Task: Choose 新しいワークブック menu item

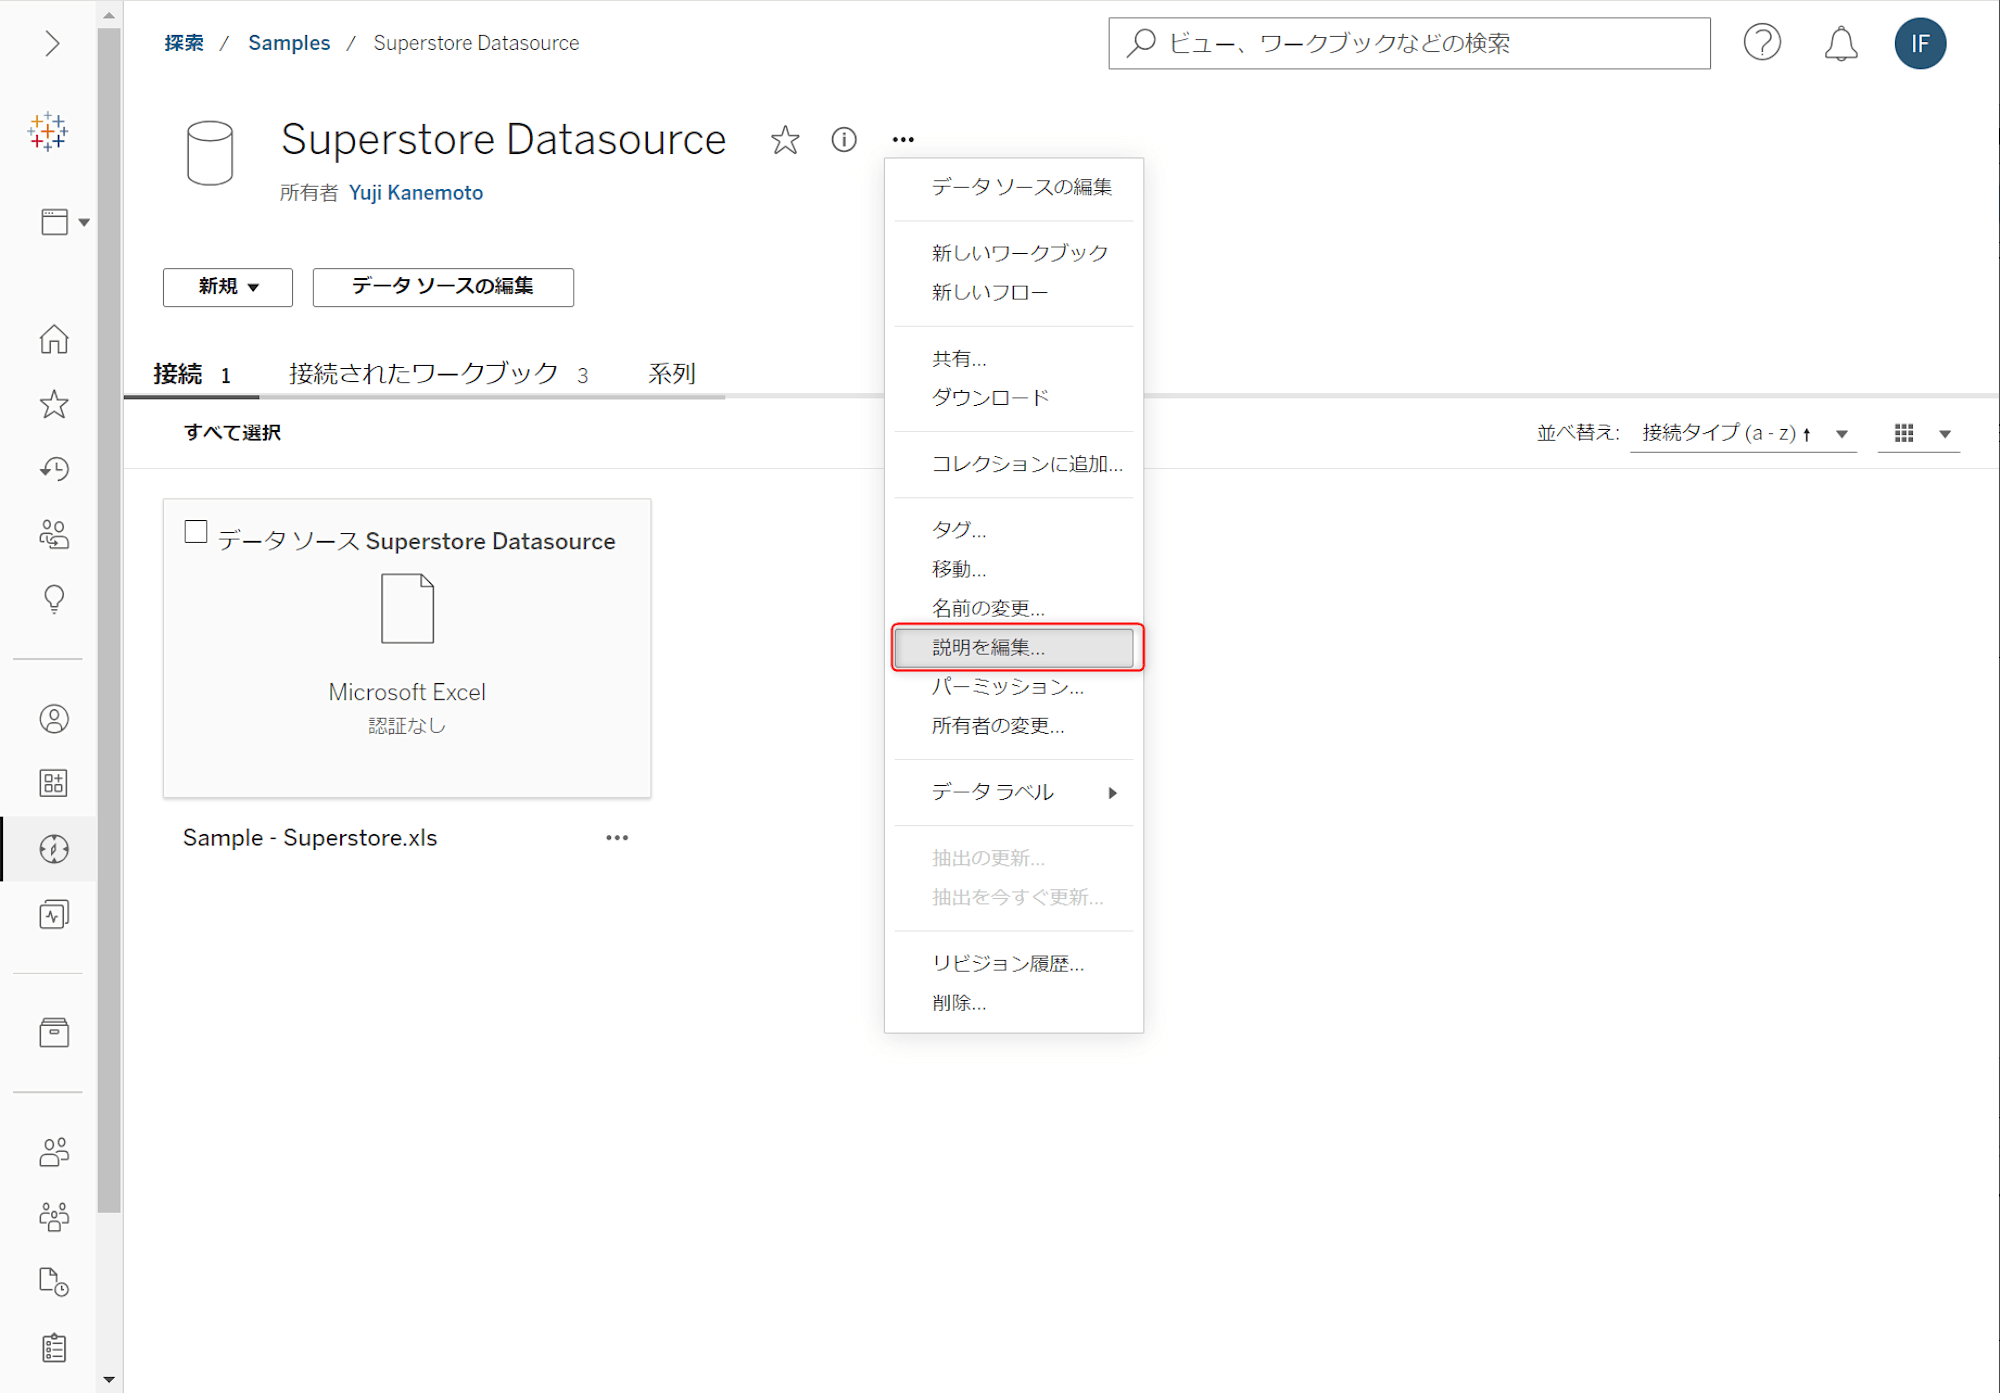Action: pyautogui.click(x=1014, y=253)
